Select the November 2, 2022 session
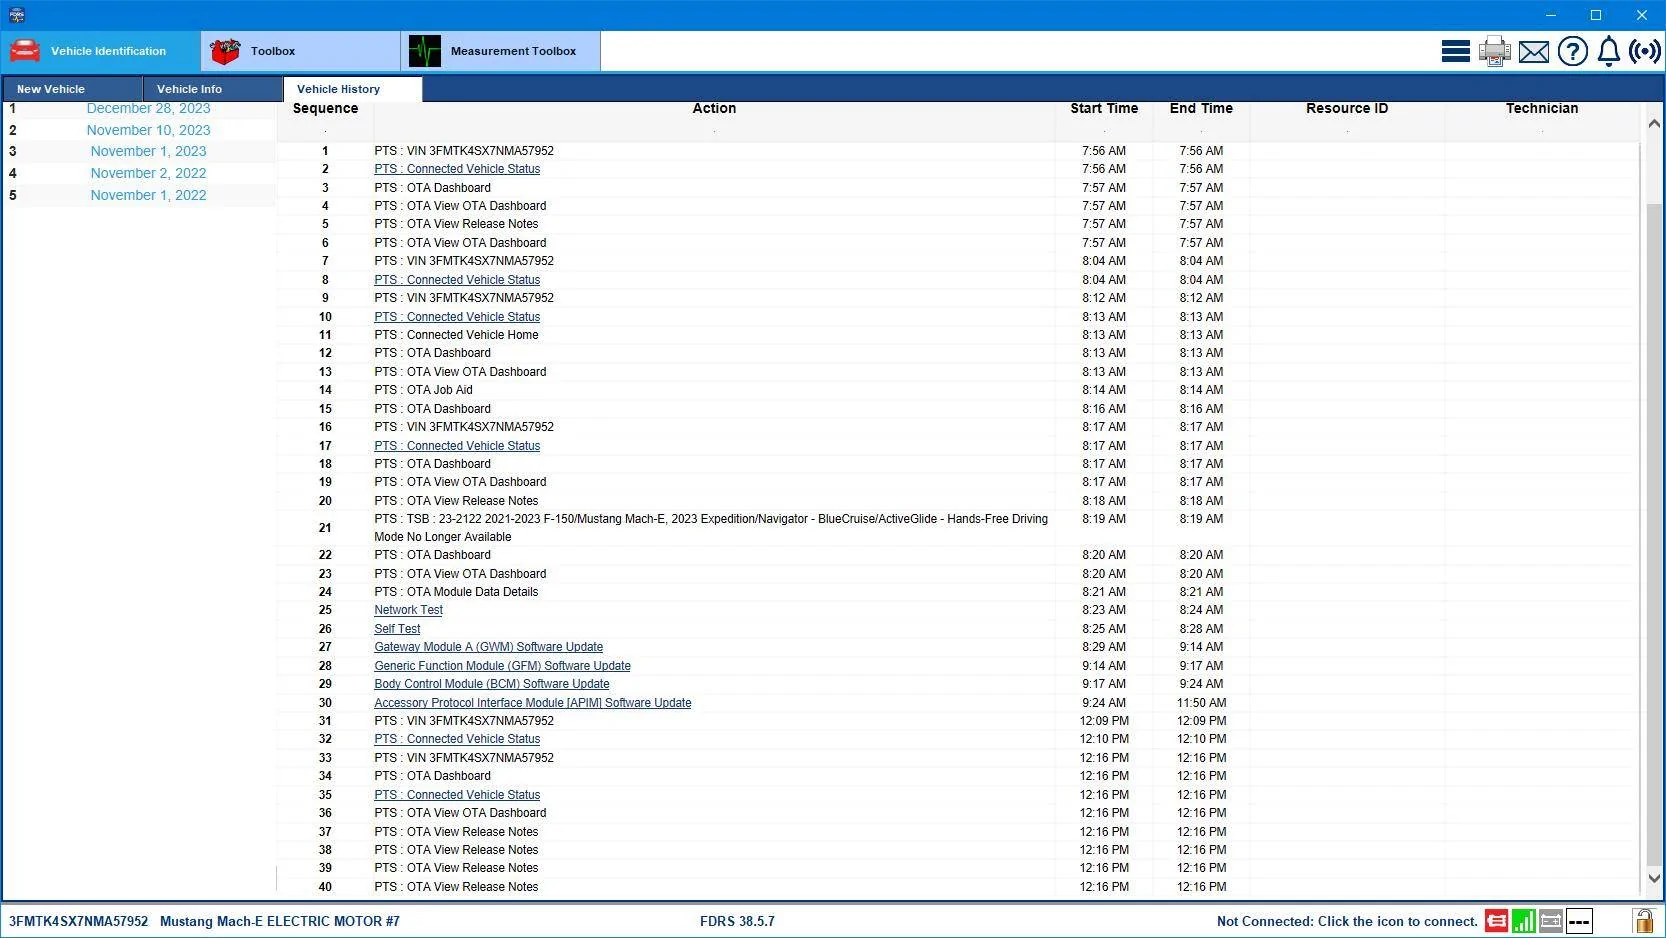This screenshot has width=1666, height=938. pos(148,173)
